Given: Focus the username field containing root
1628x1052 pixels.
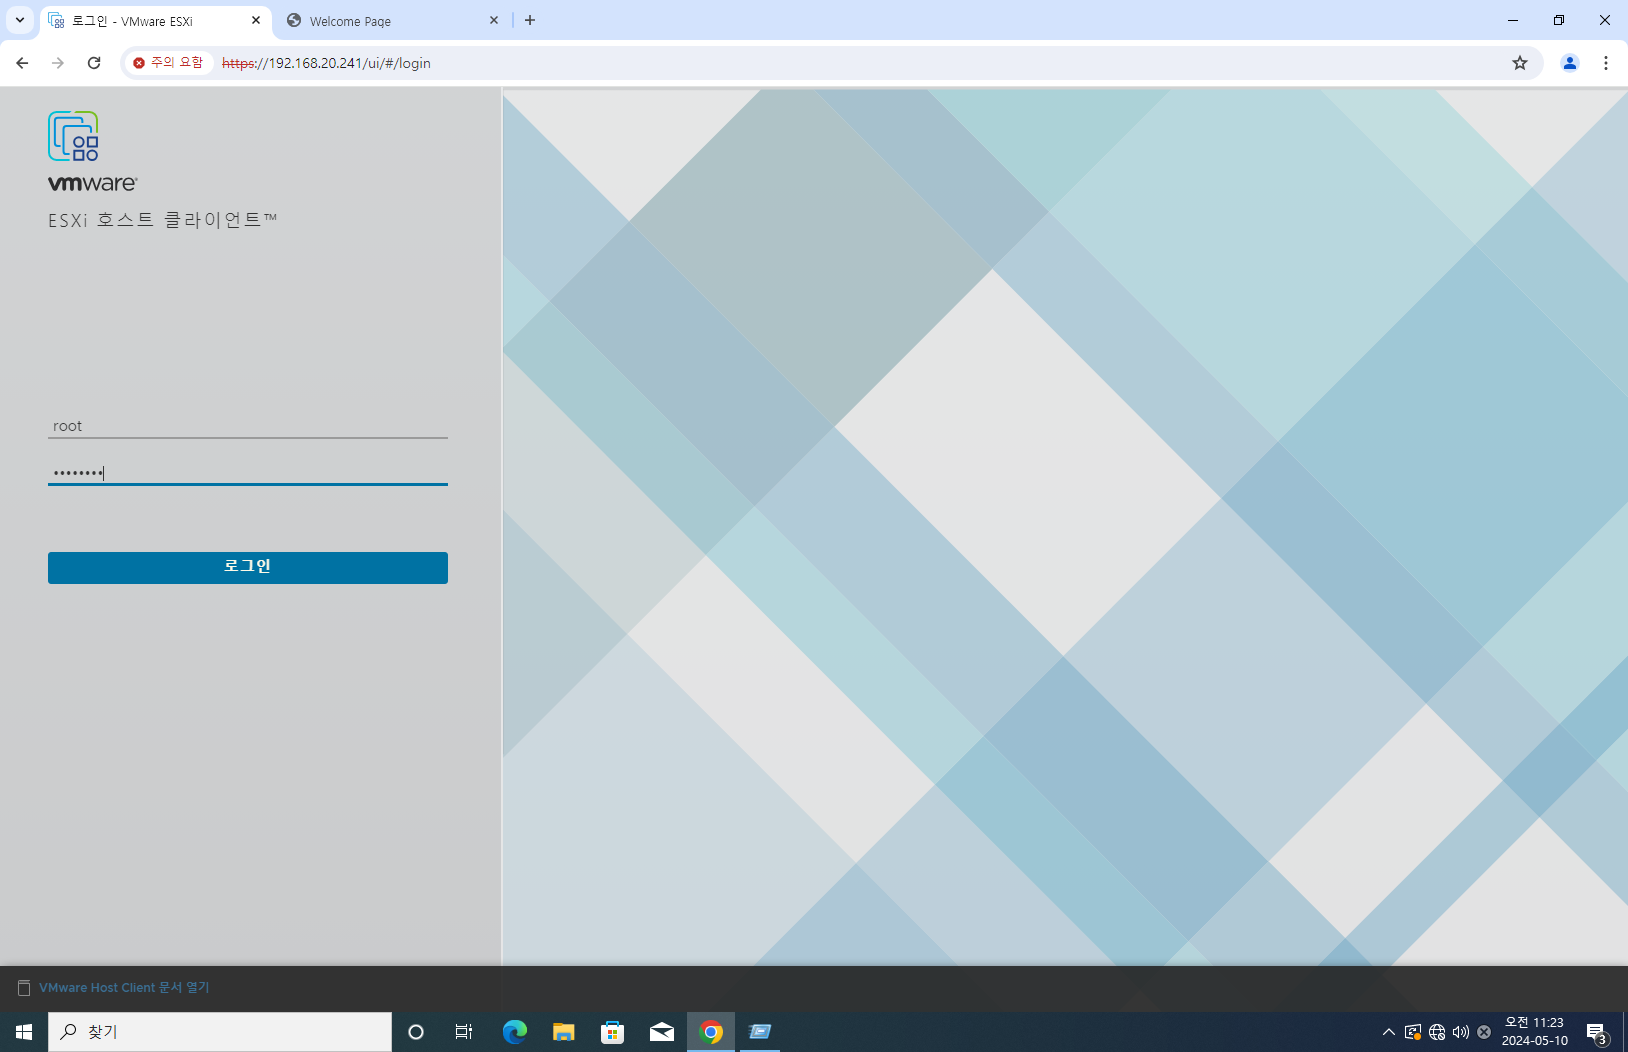Looking at the screenshot, I should pyautogui.click(x=248, y=426).
